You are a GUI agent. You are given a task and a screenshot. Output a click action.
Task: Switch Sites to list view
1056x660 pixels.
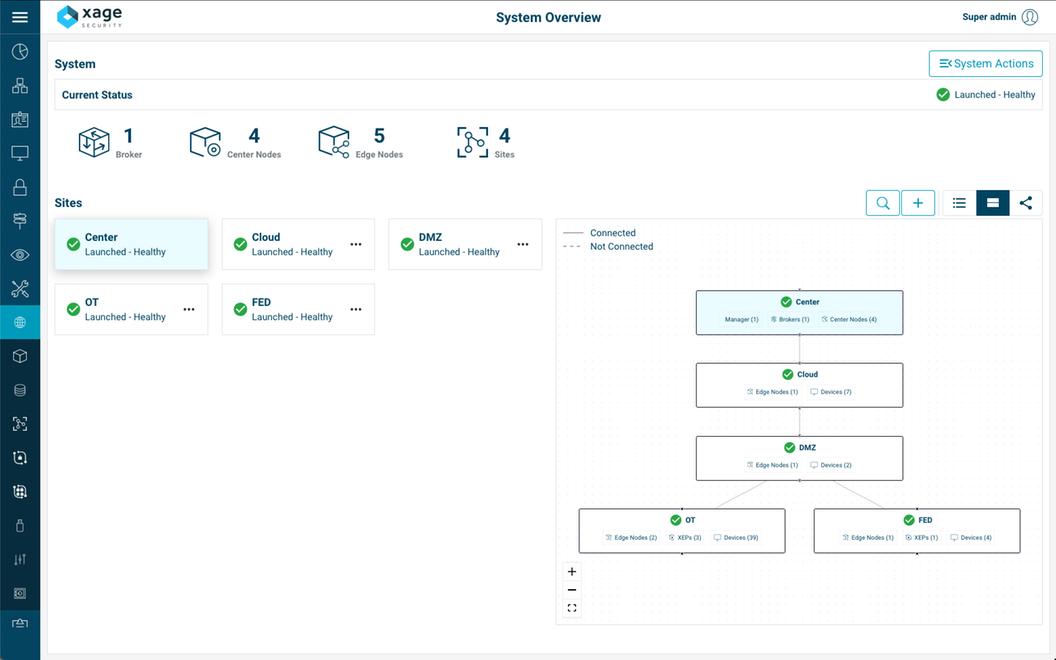pyautogui.click(x=959, y=203)
